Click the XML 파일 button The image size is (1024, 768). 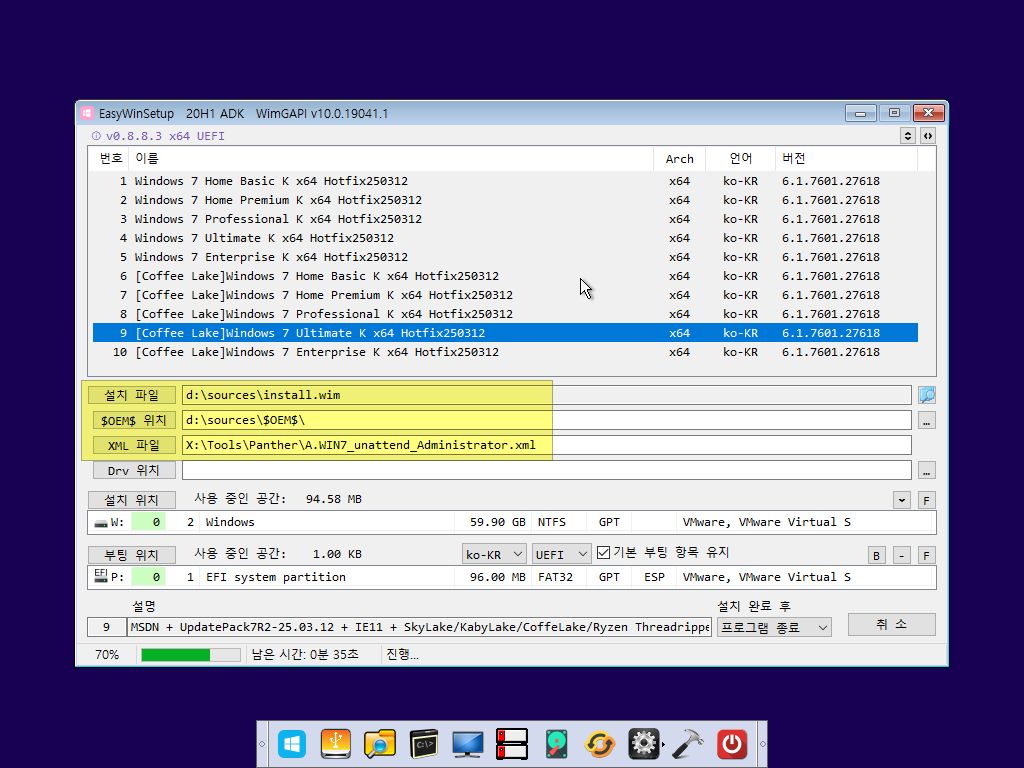(132, 445)
